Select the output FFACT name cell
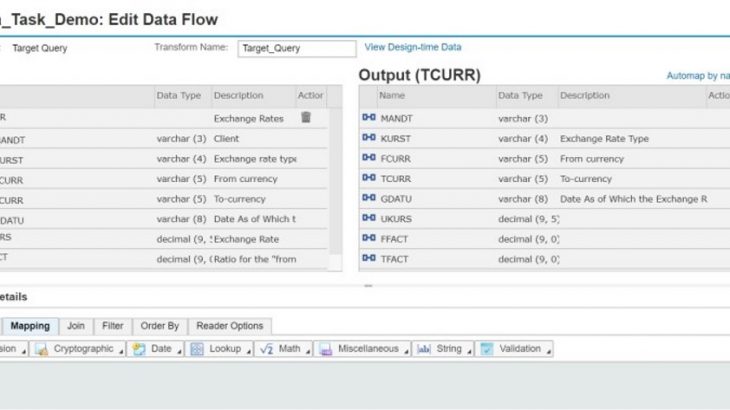730x410 pixels. tap(394, 239)
